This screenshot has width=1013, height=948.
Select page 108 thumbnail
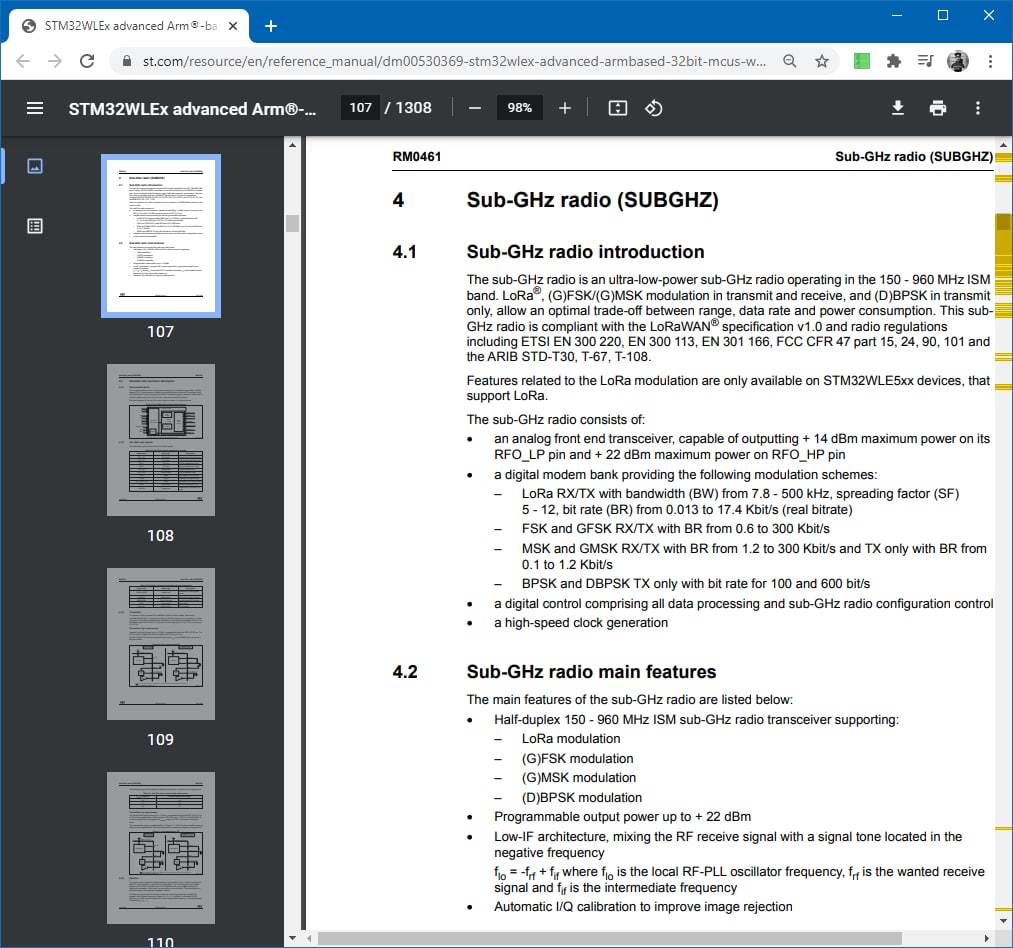click(x=161, y=440)
